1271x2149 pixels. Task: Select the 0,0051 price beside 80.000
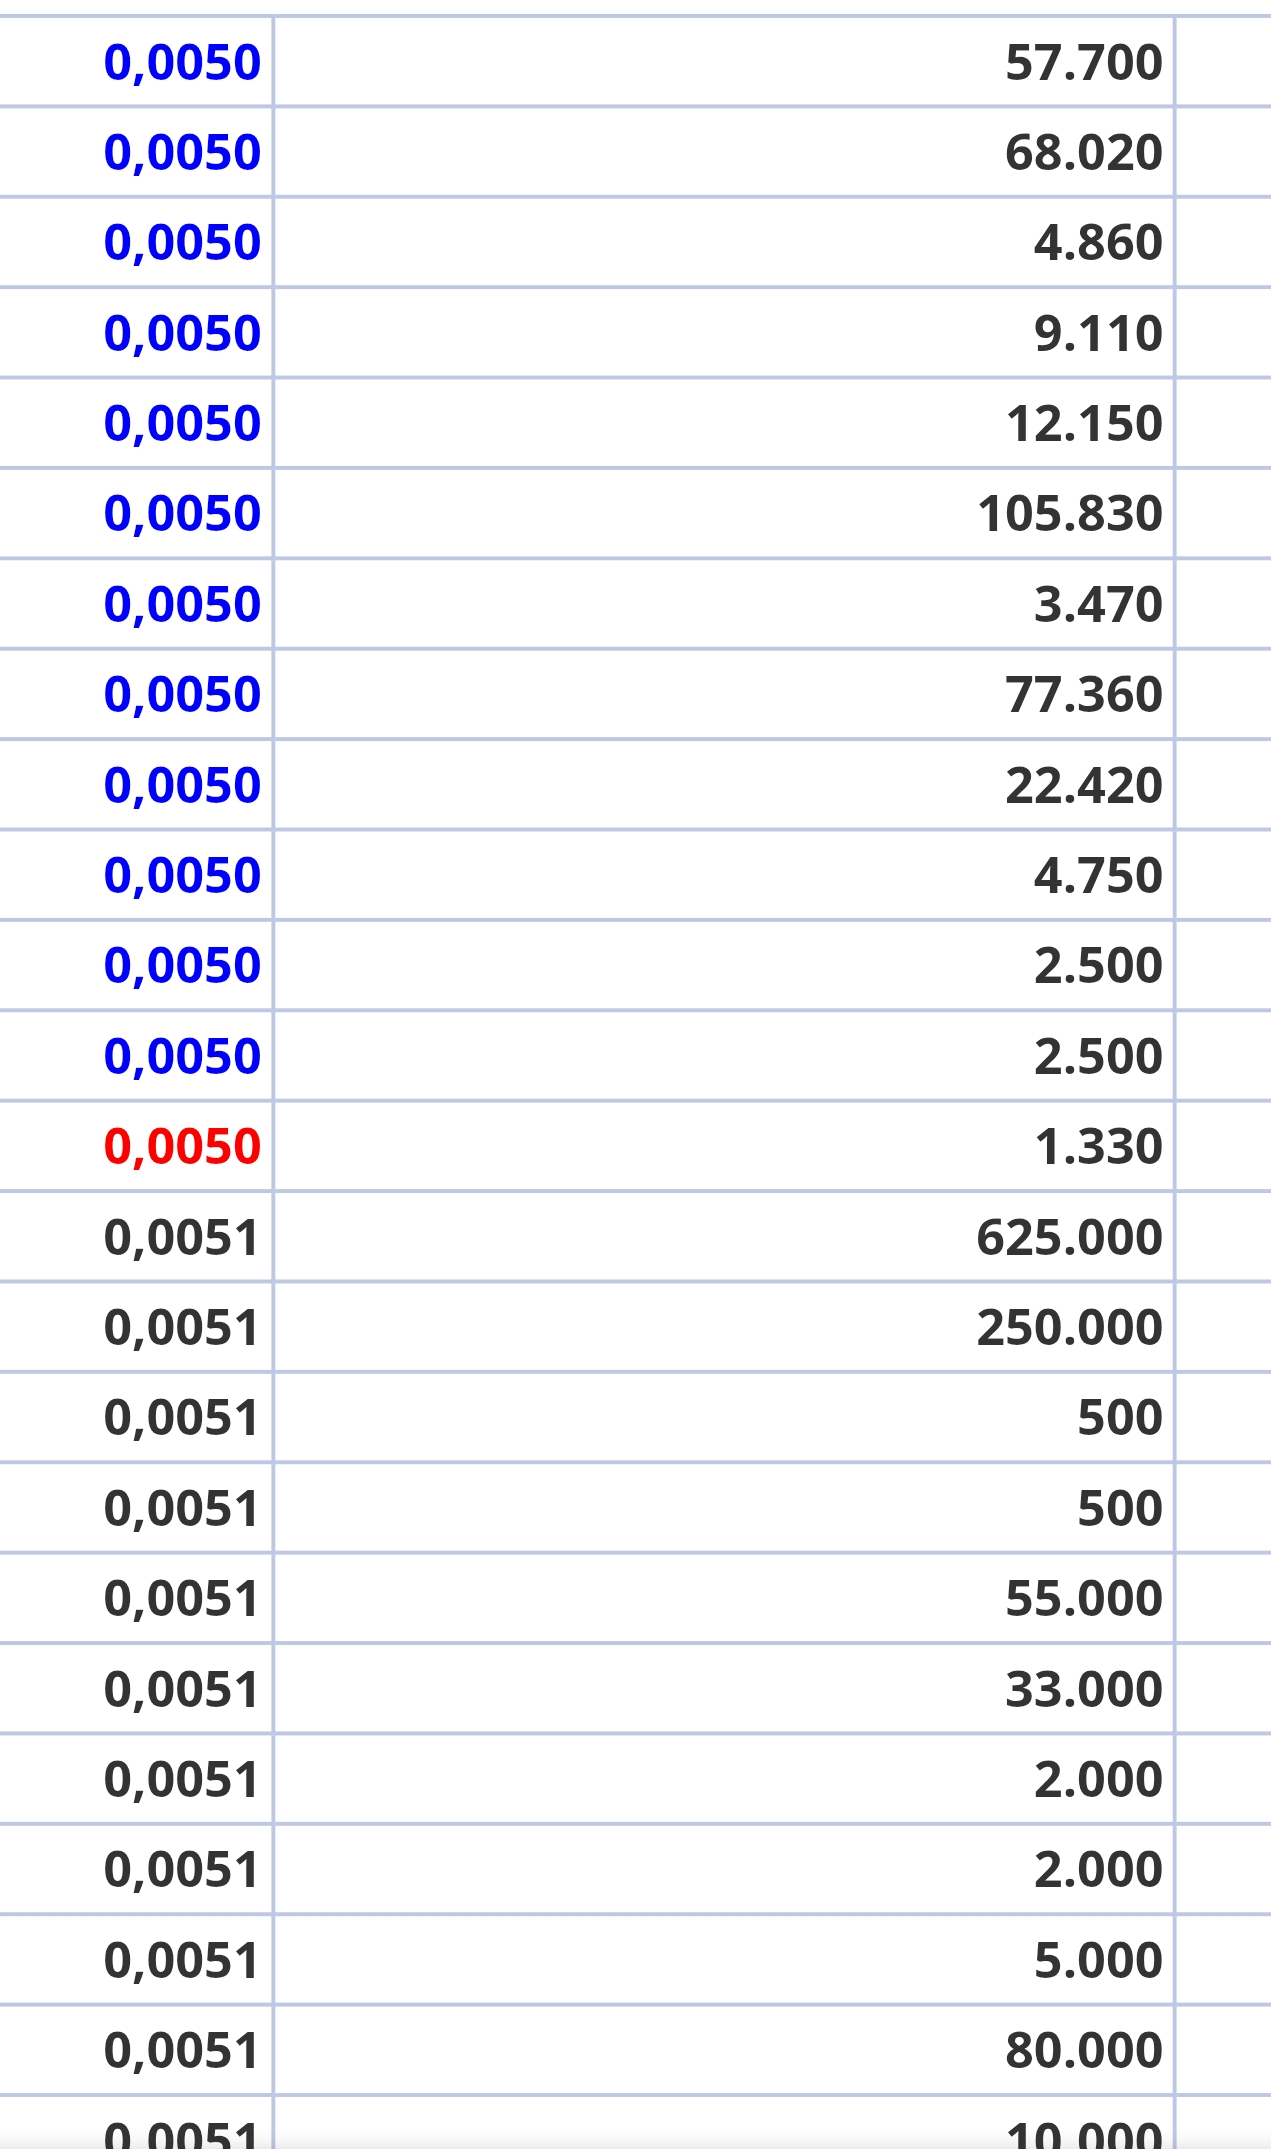(x=182, y=2050)
